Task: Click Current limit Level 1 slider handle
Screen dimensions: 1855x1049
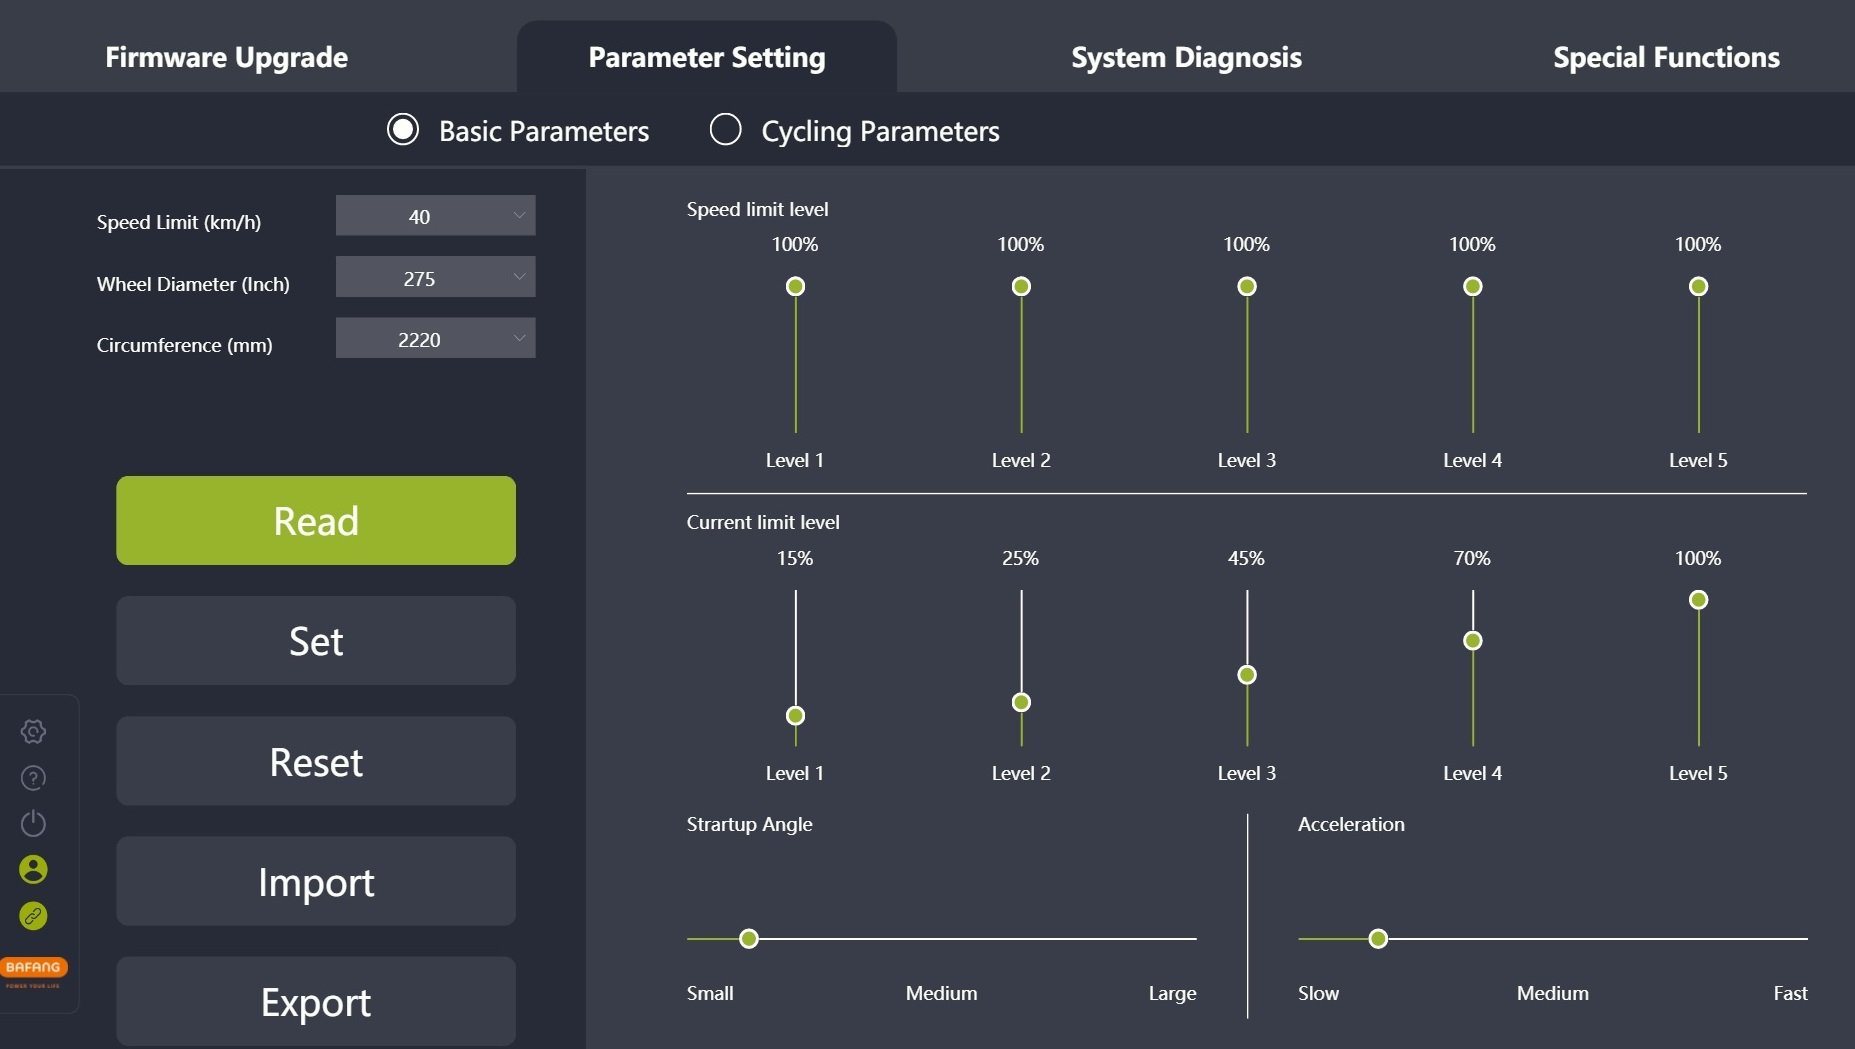Action: tap(795, 716)
